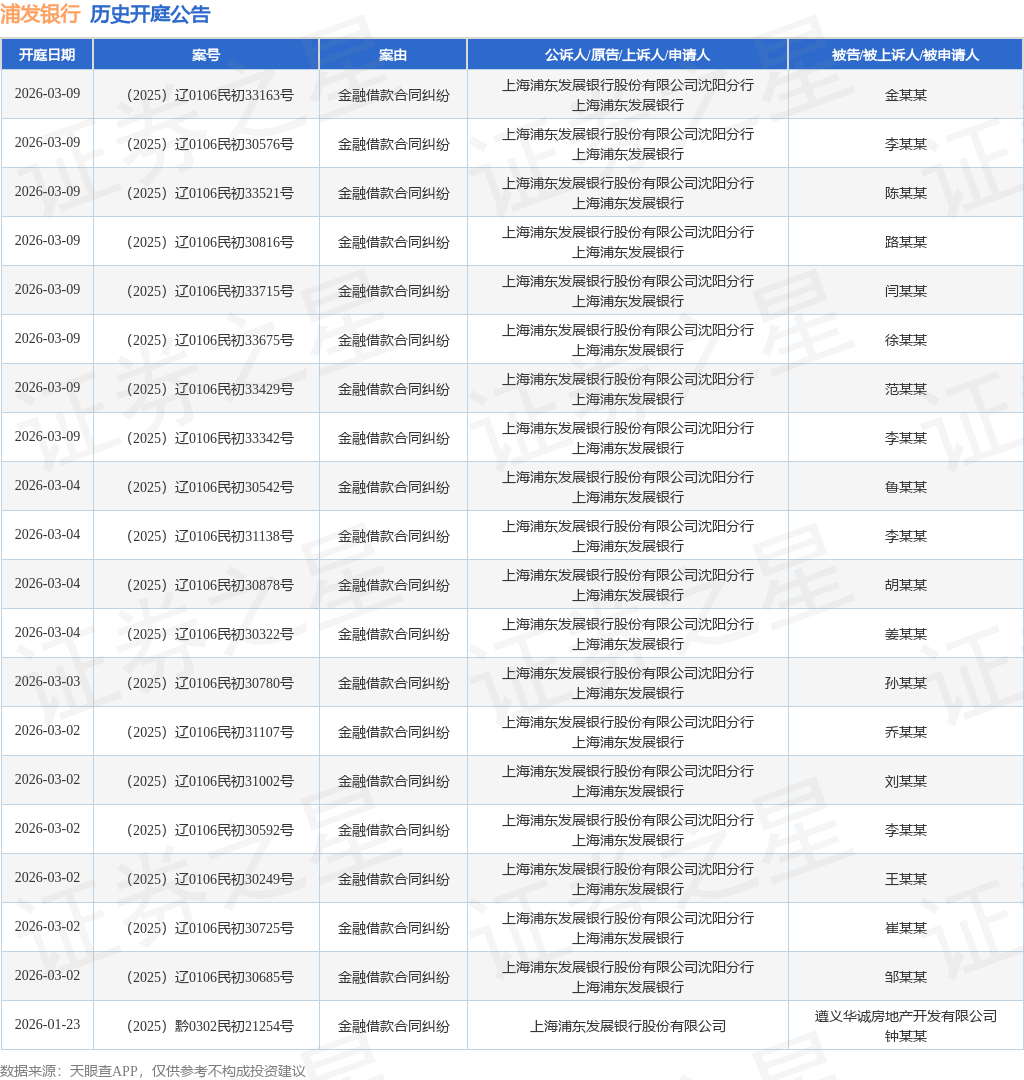Click the date 2026-03-03
This screenshot has height=1080, width=1024.
pos(48,681)
